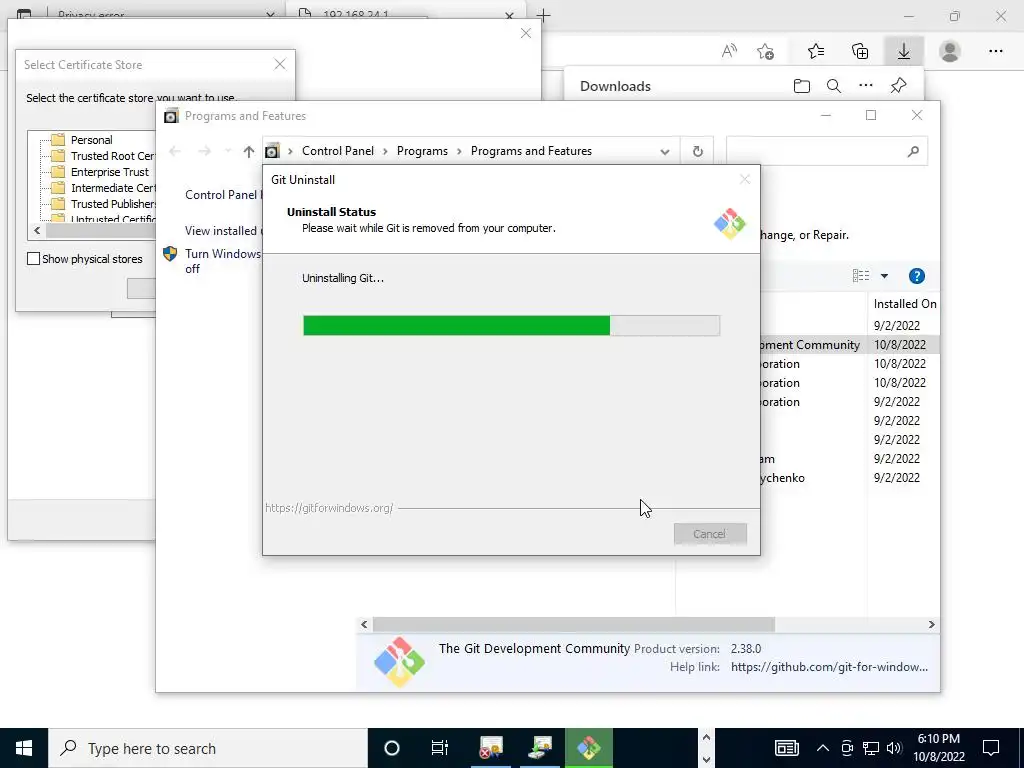
Task: Toggle the Show physical stores checkbox
Action: click(x=33, y=259)
